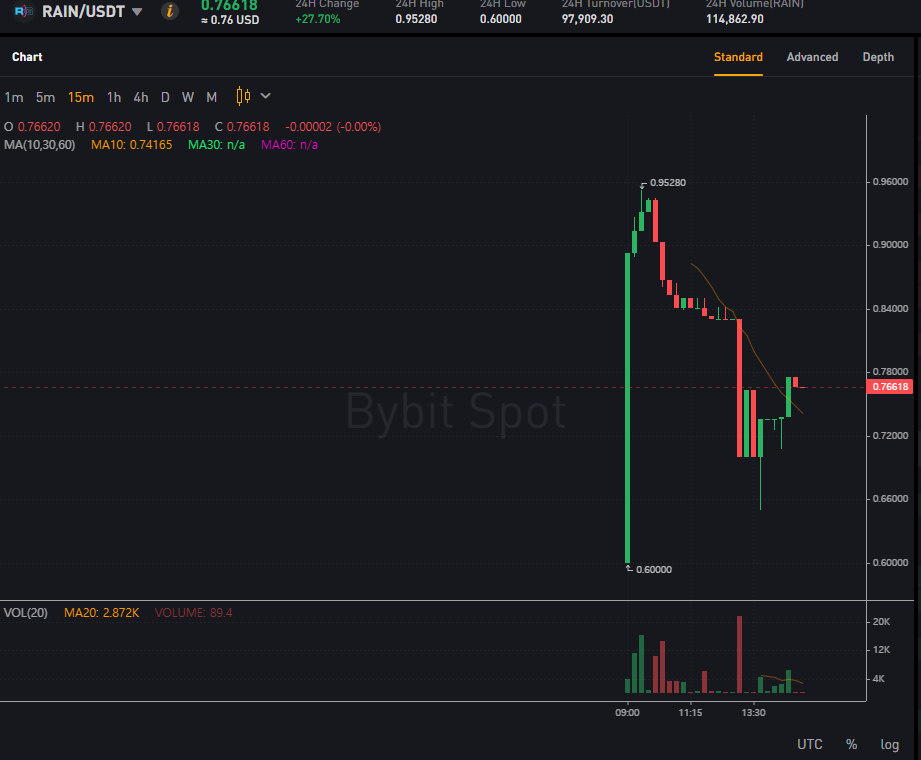Switch to the Depth chart tab

click(x=878, y=57)
